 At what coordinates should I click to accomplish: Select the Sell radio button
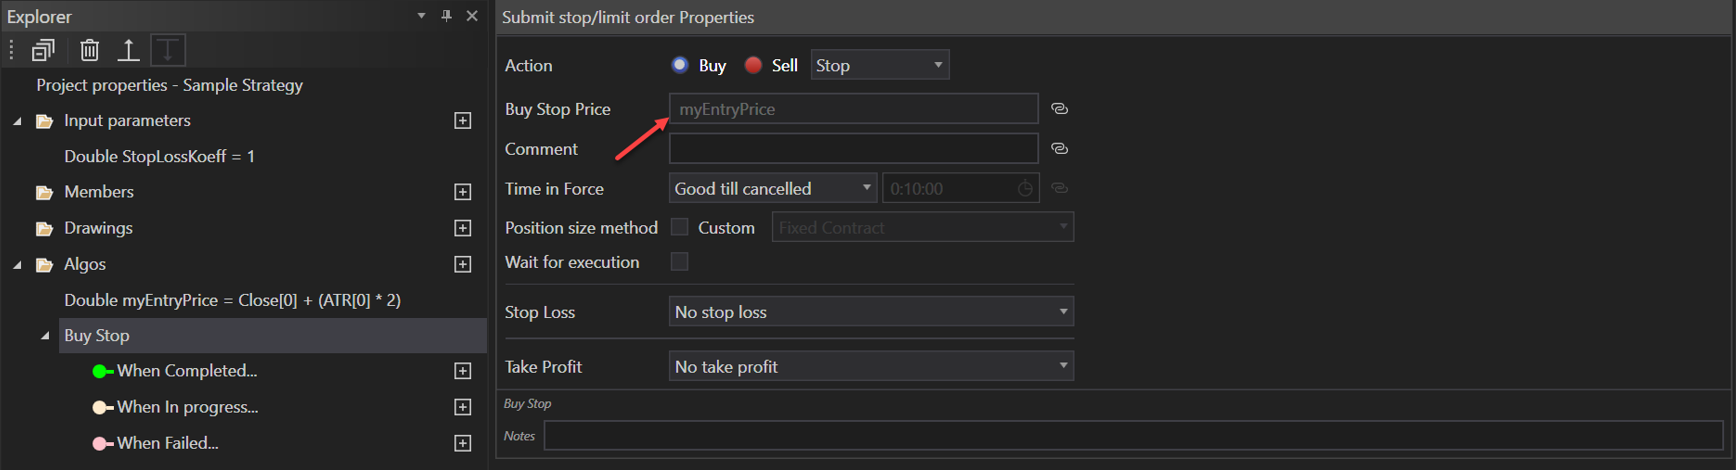(754, 65)
